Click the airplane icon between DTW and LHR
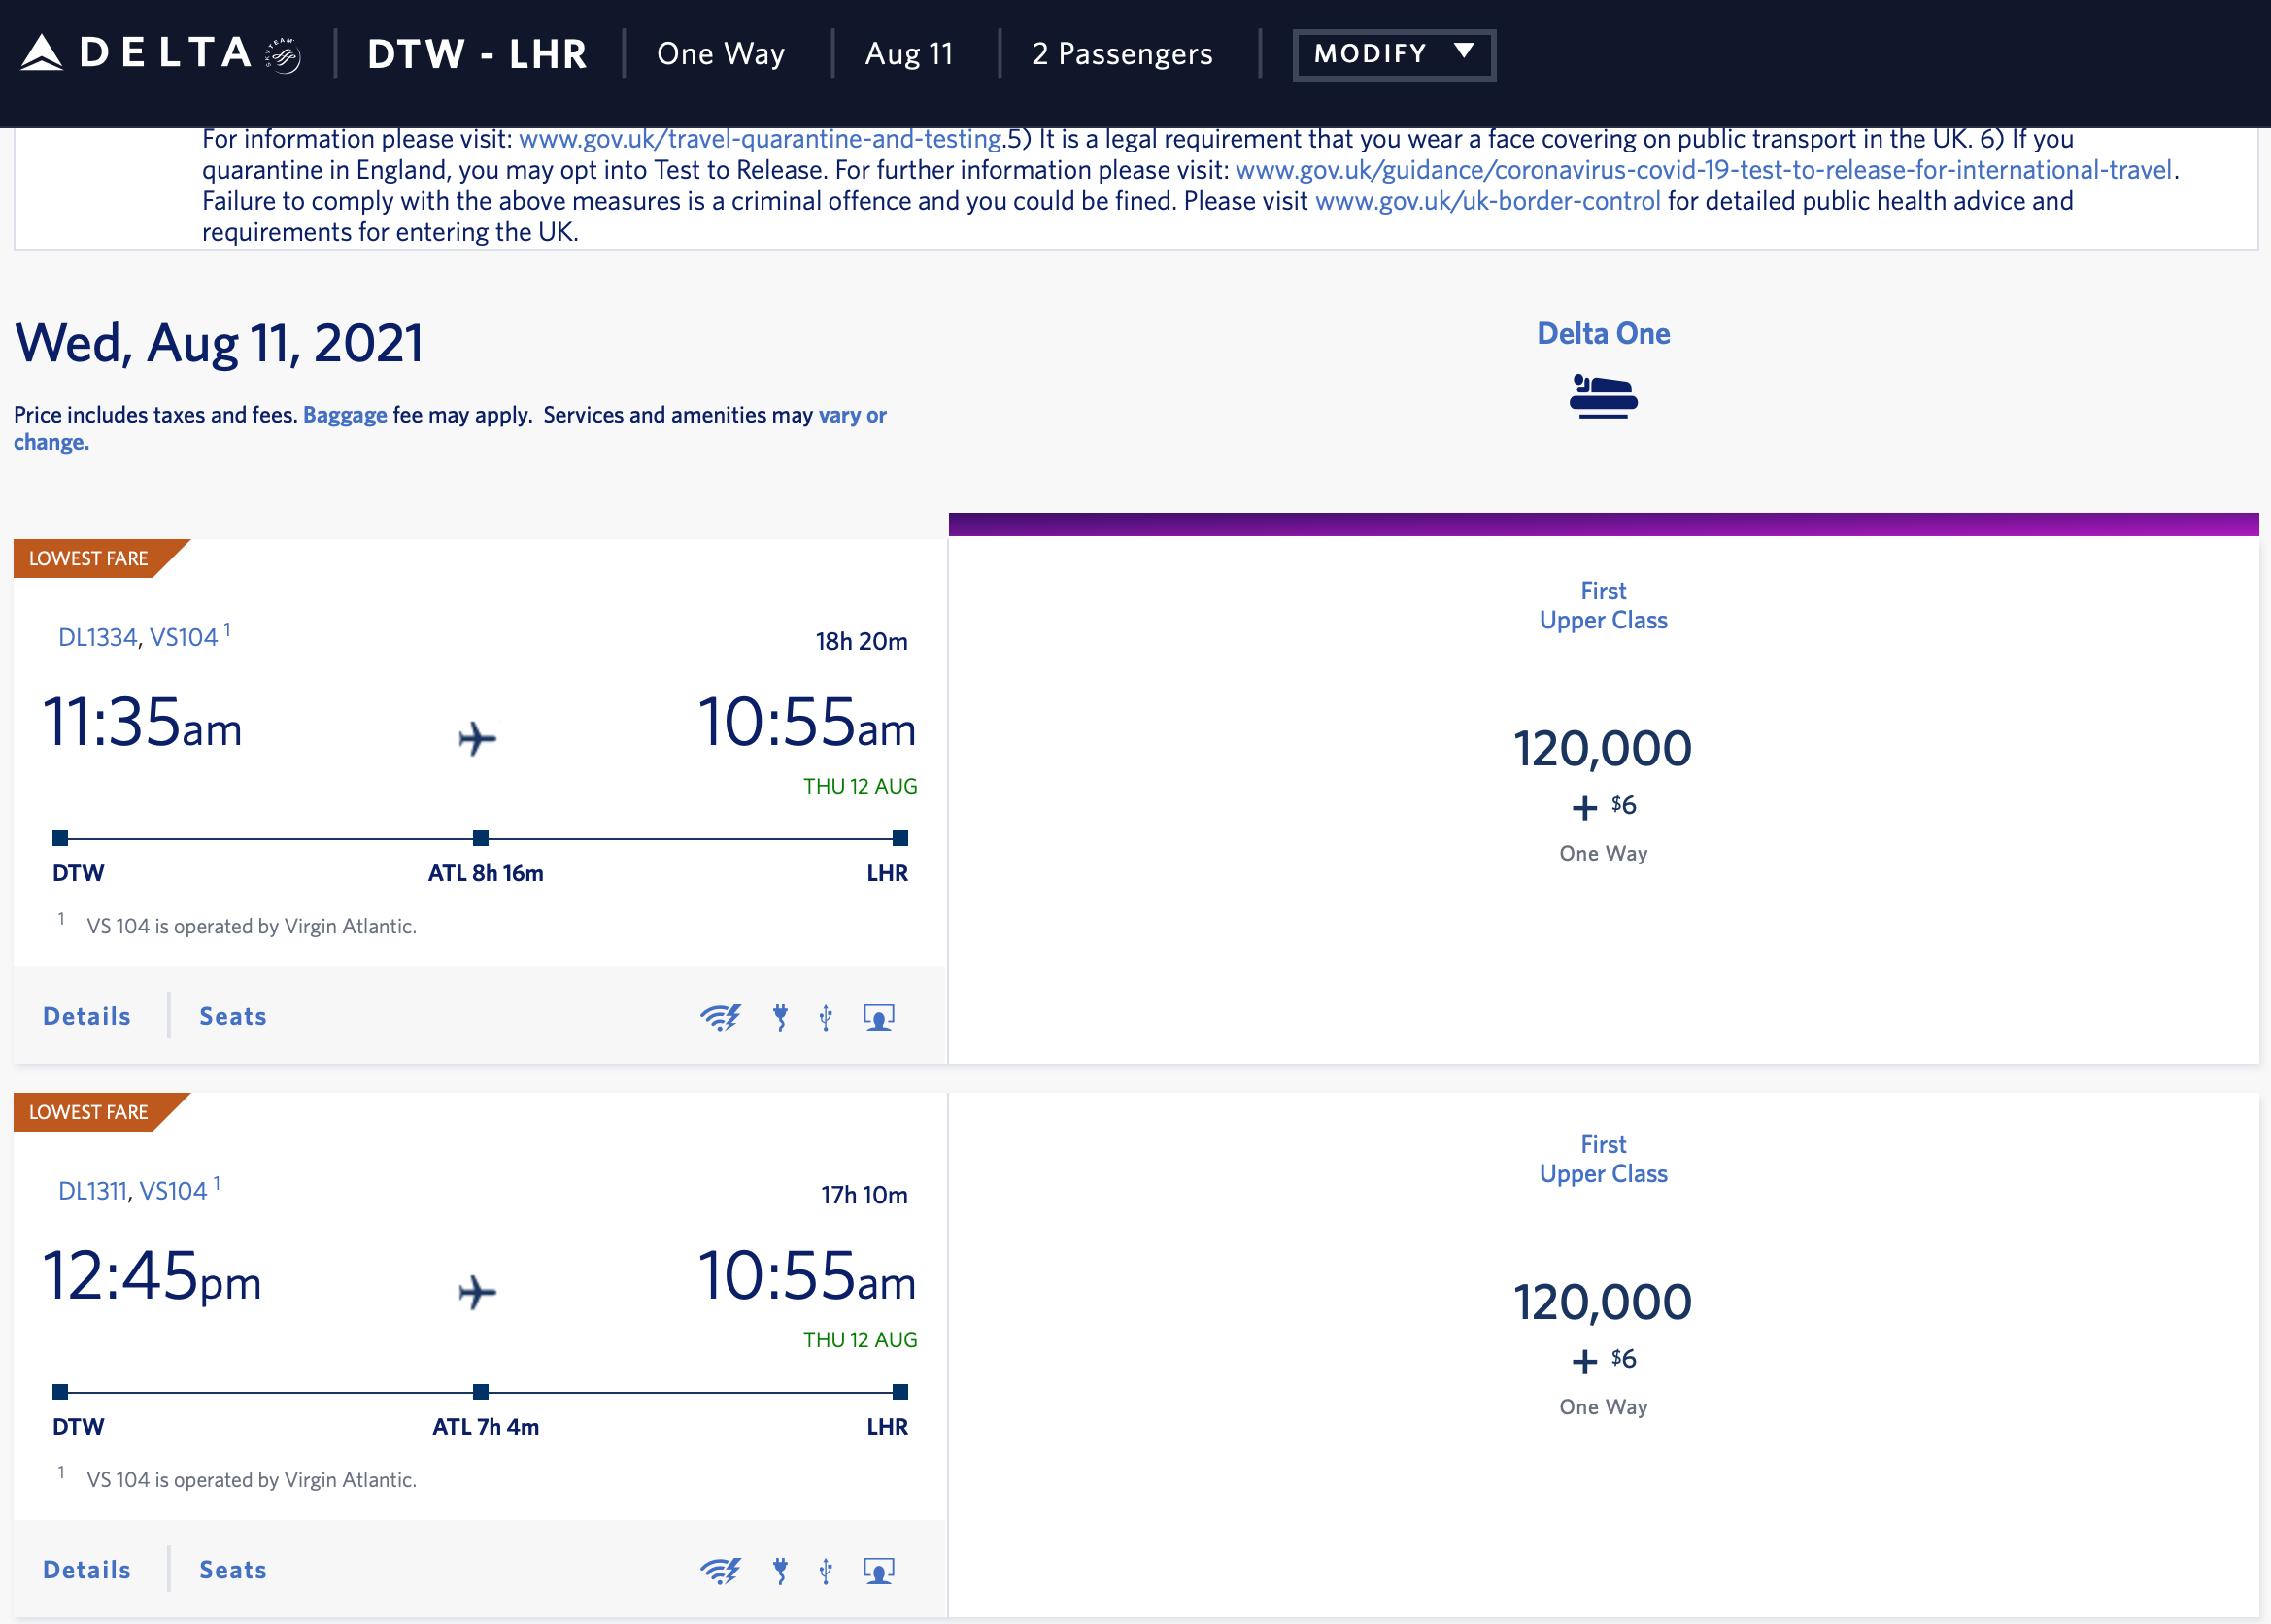 coord(477,738)
